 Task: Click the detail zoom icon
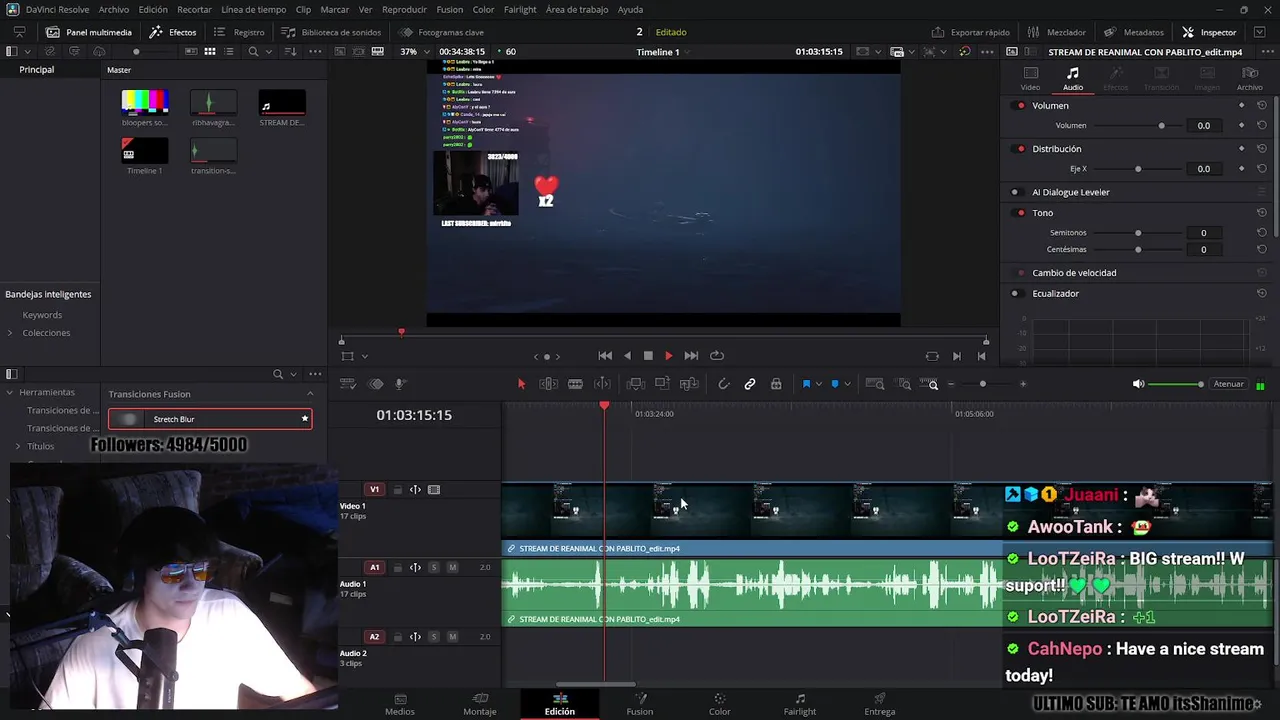click(x=903, y=384)
